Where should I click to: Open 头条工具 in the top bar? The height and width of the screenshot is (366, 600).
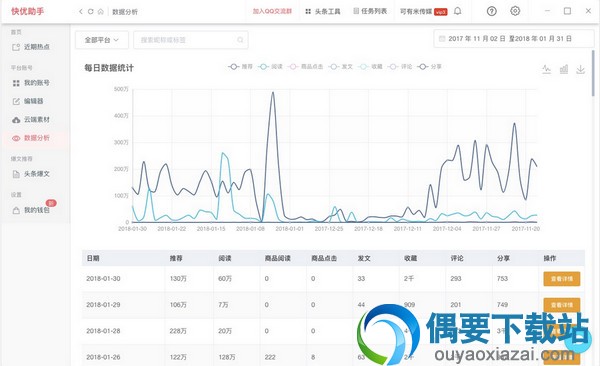[x=328, y=11]
